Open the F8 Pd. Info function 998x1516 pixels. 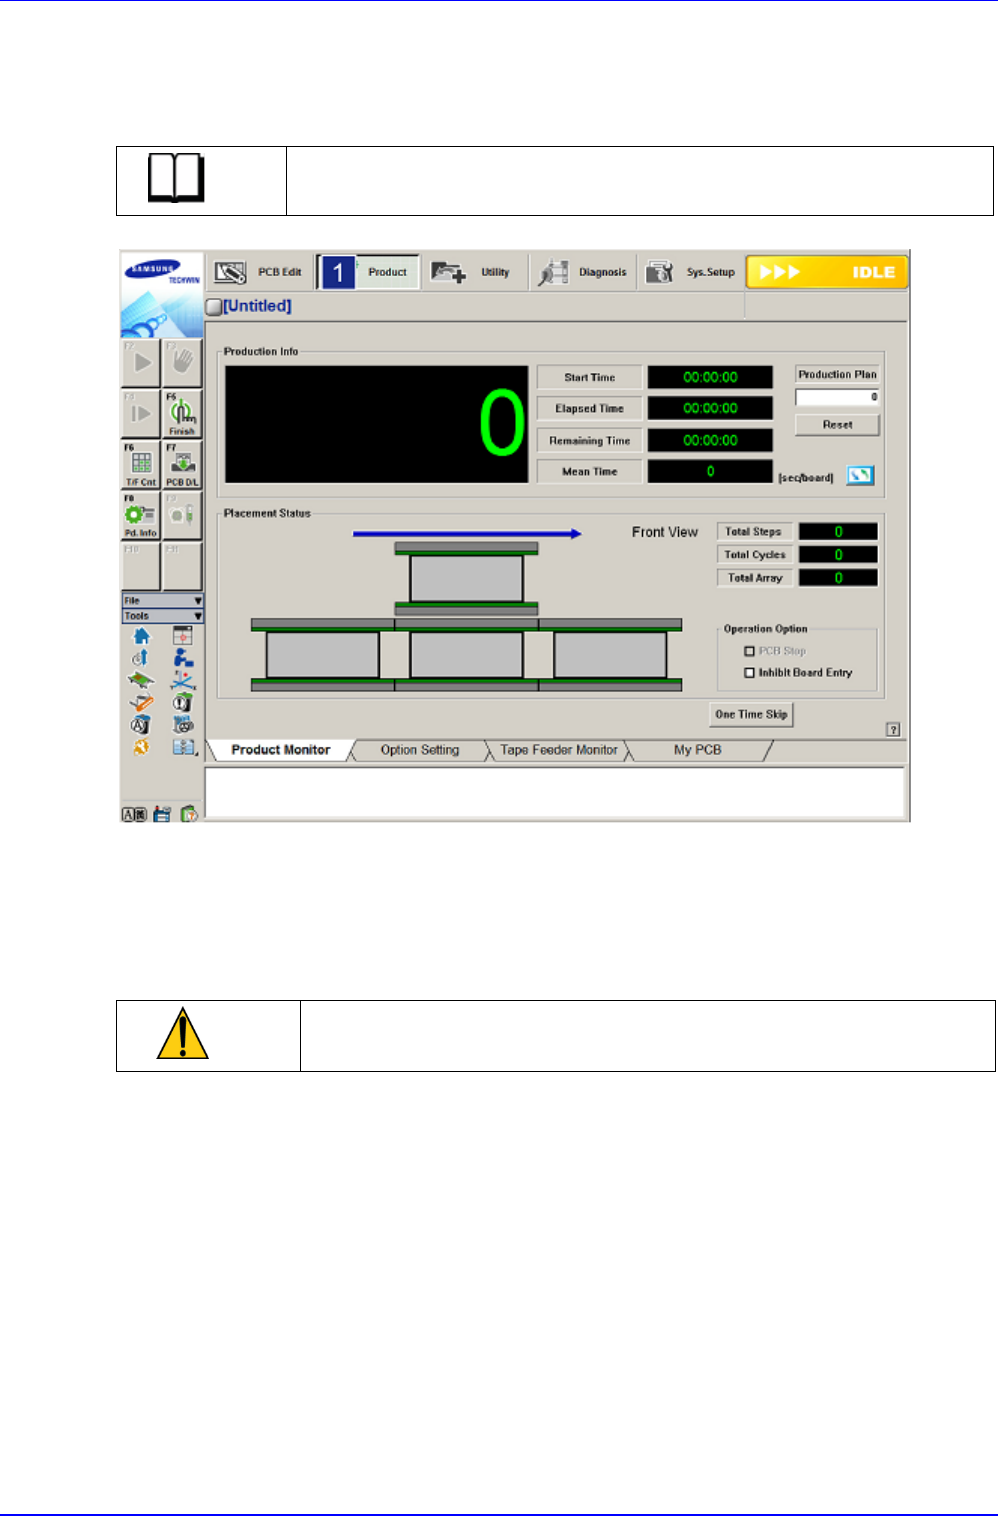[141, 516]
